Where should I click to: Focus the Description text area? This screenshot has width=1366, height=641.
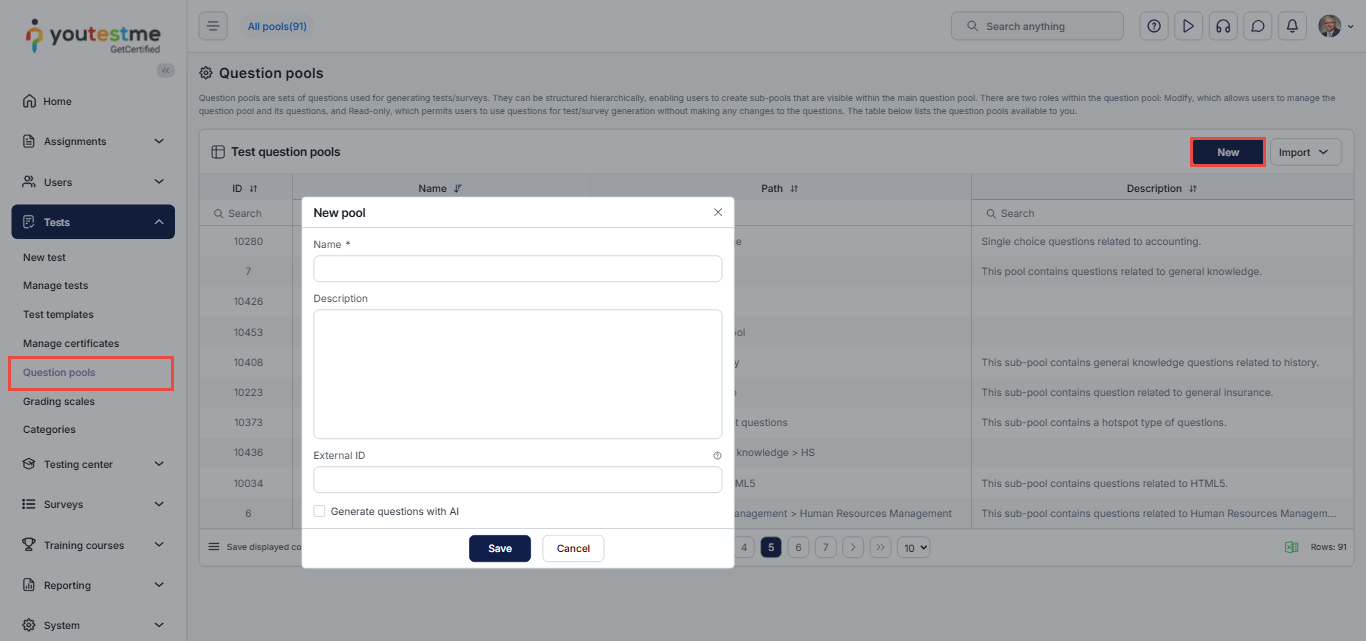click(x=518, y=374)
